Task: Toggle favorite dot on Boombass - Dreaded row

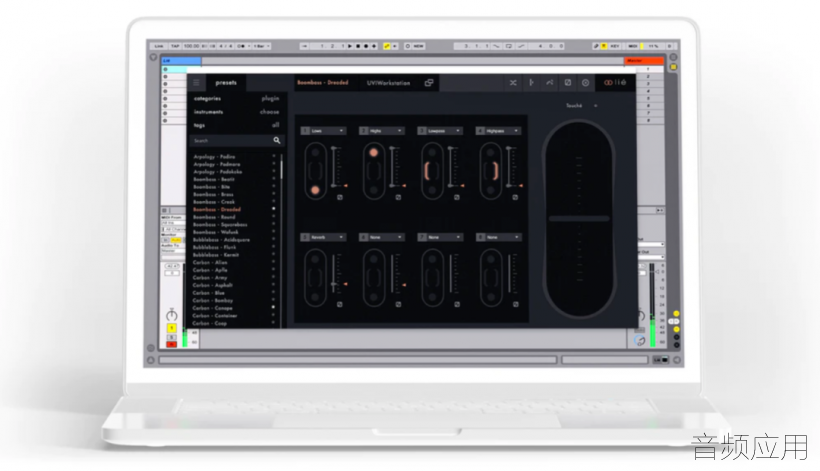Action: pos(273,209)
